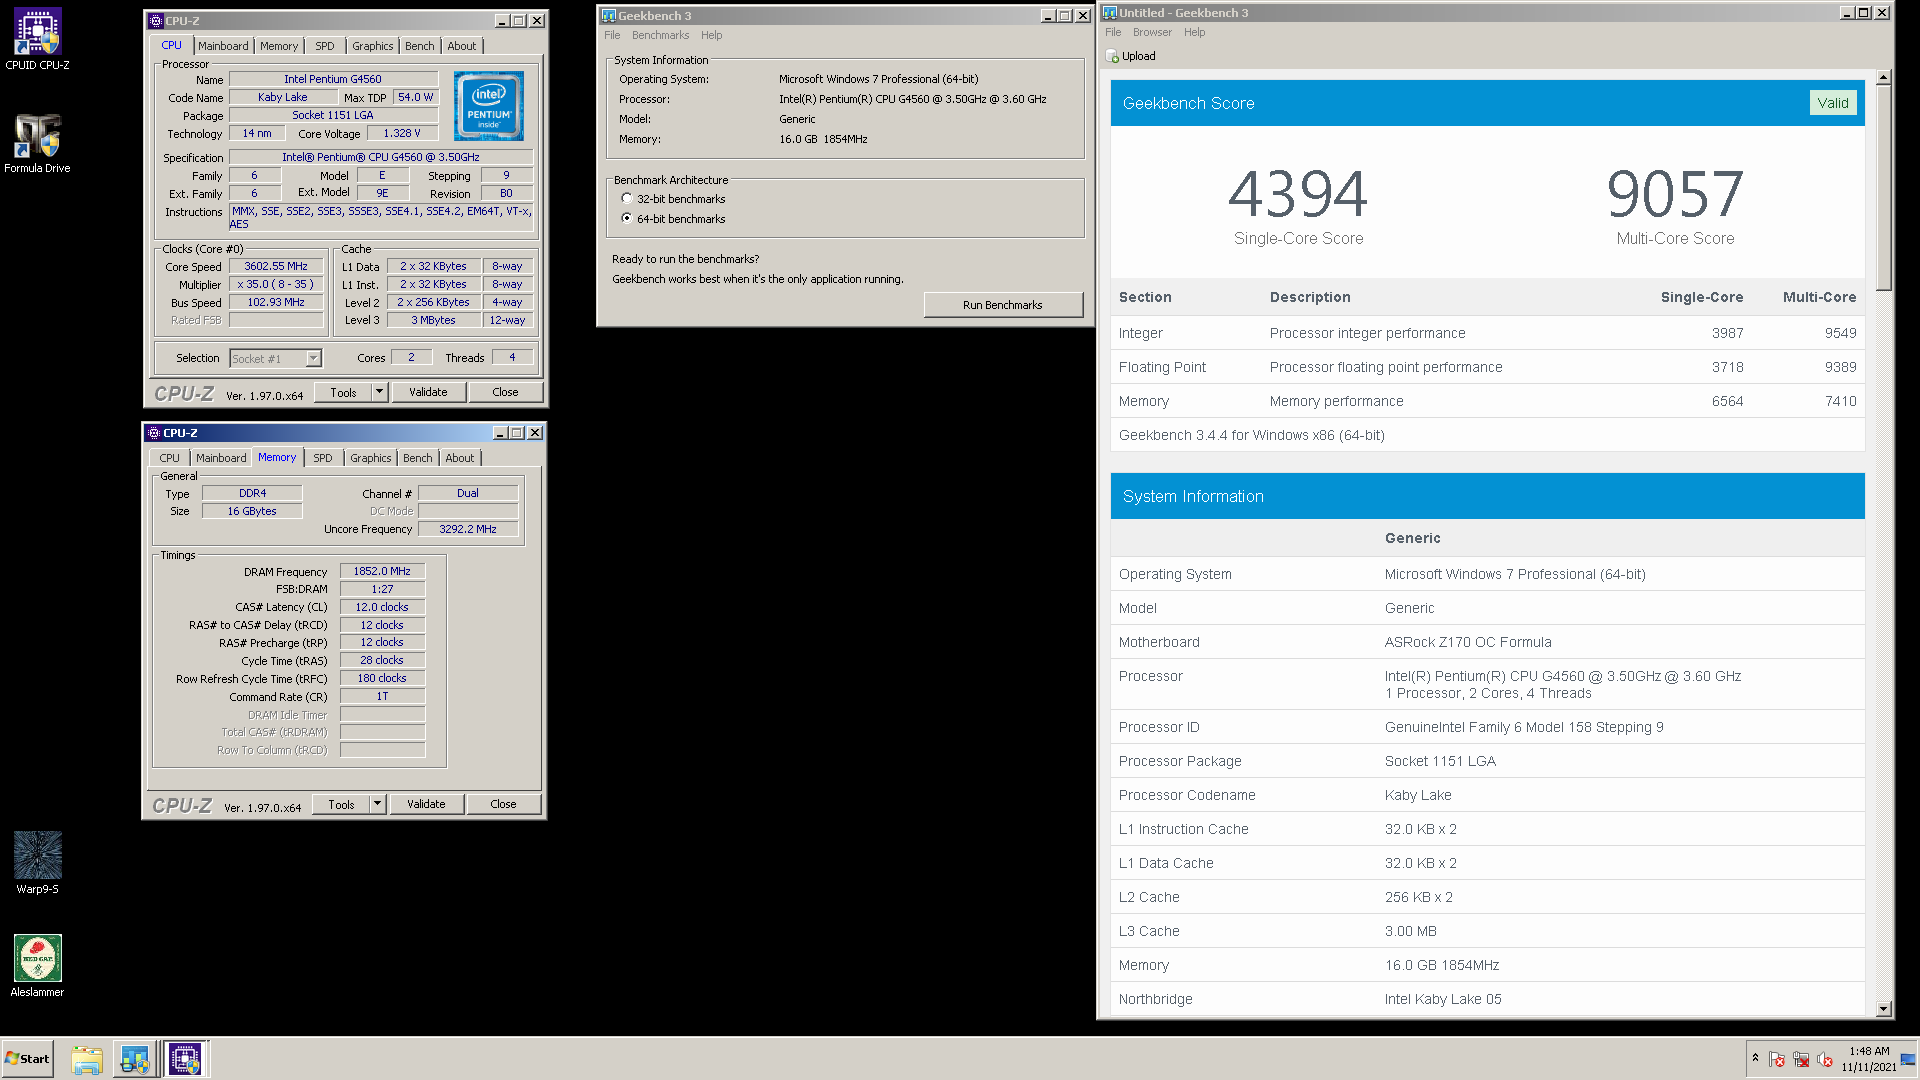Click the Action Center flag tray icon
The width and height of the screenshot is (1920, 1080).
[x=1777, y=1059]
